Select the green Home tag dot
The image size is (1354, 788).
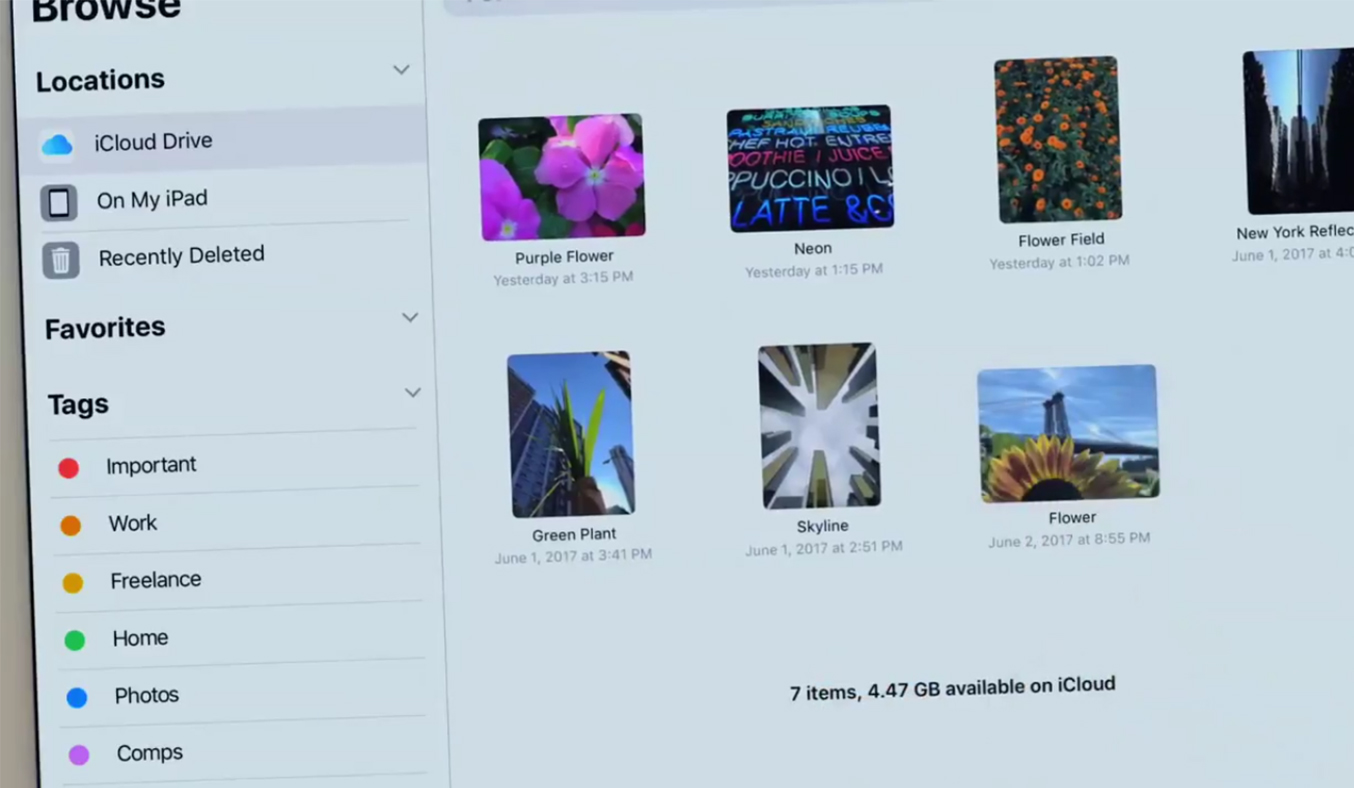tap(75, 640)
